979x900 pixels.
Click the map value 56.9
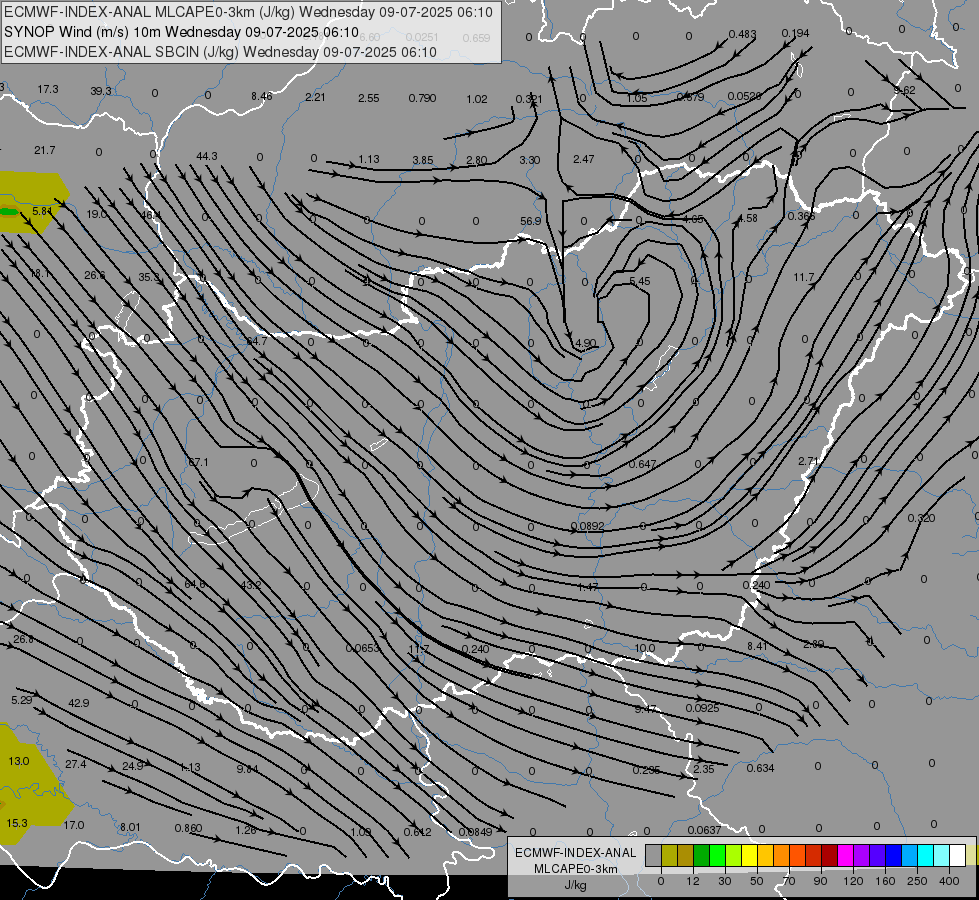530,221
